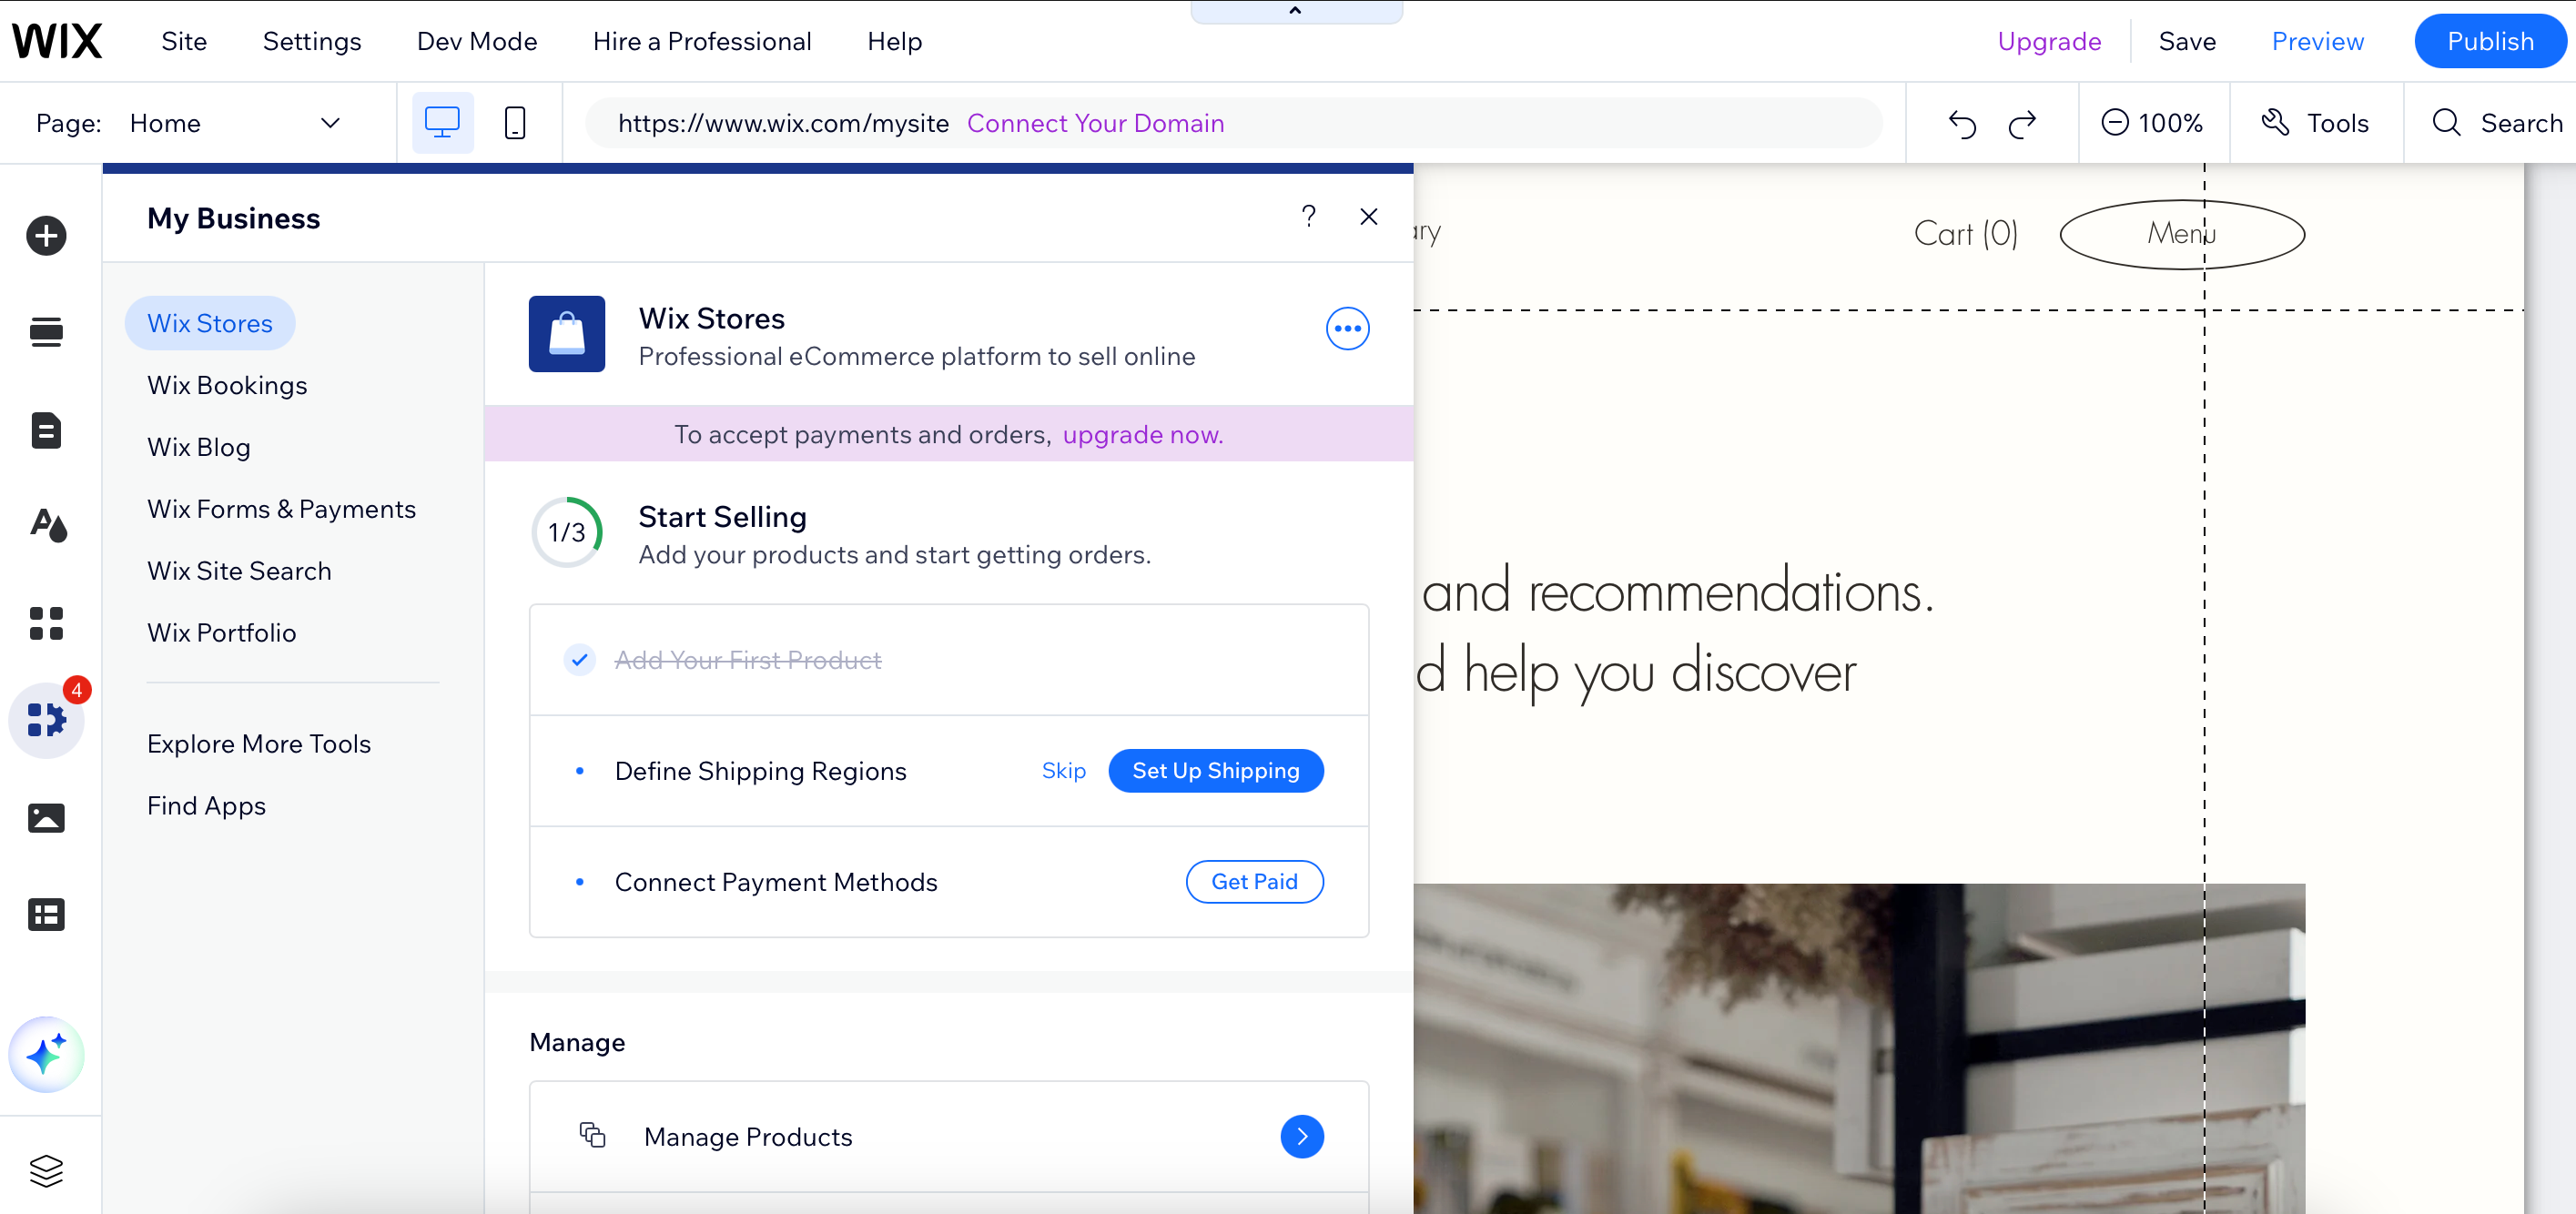Click Get Paid button
Image resolution: width=2576 pixels, height=1214 pixels.
pos(1254,881)
